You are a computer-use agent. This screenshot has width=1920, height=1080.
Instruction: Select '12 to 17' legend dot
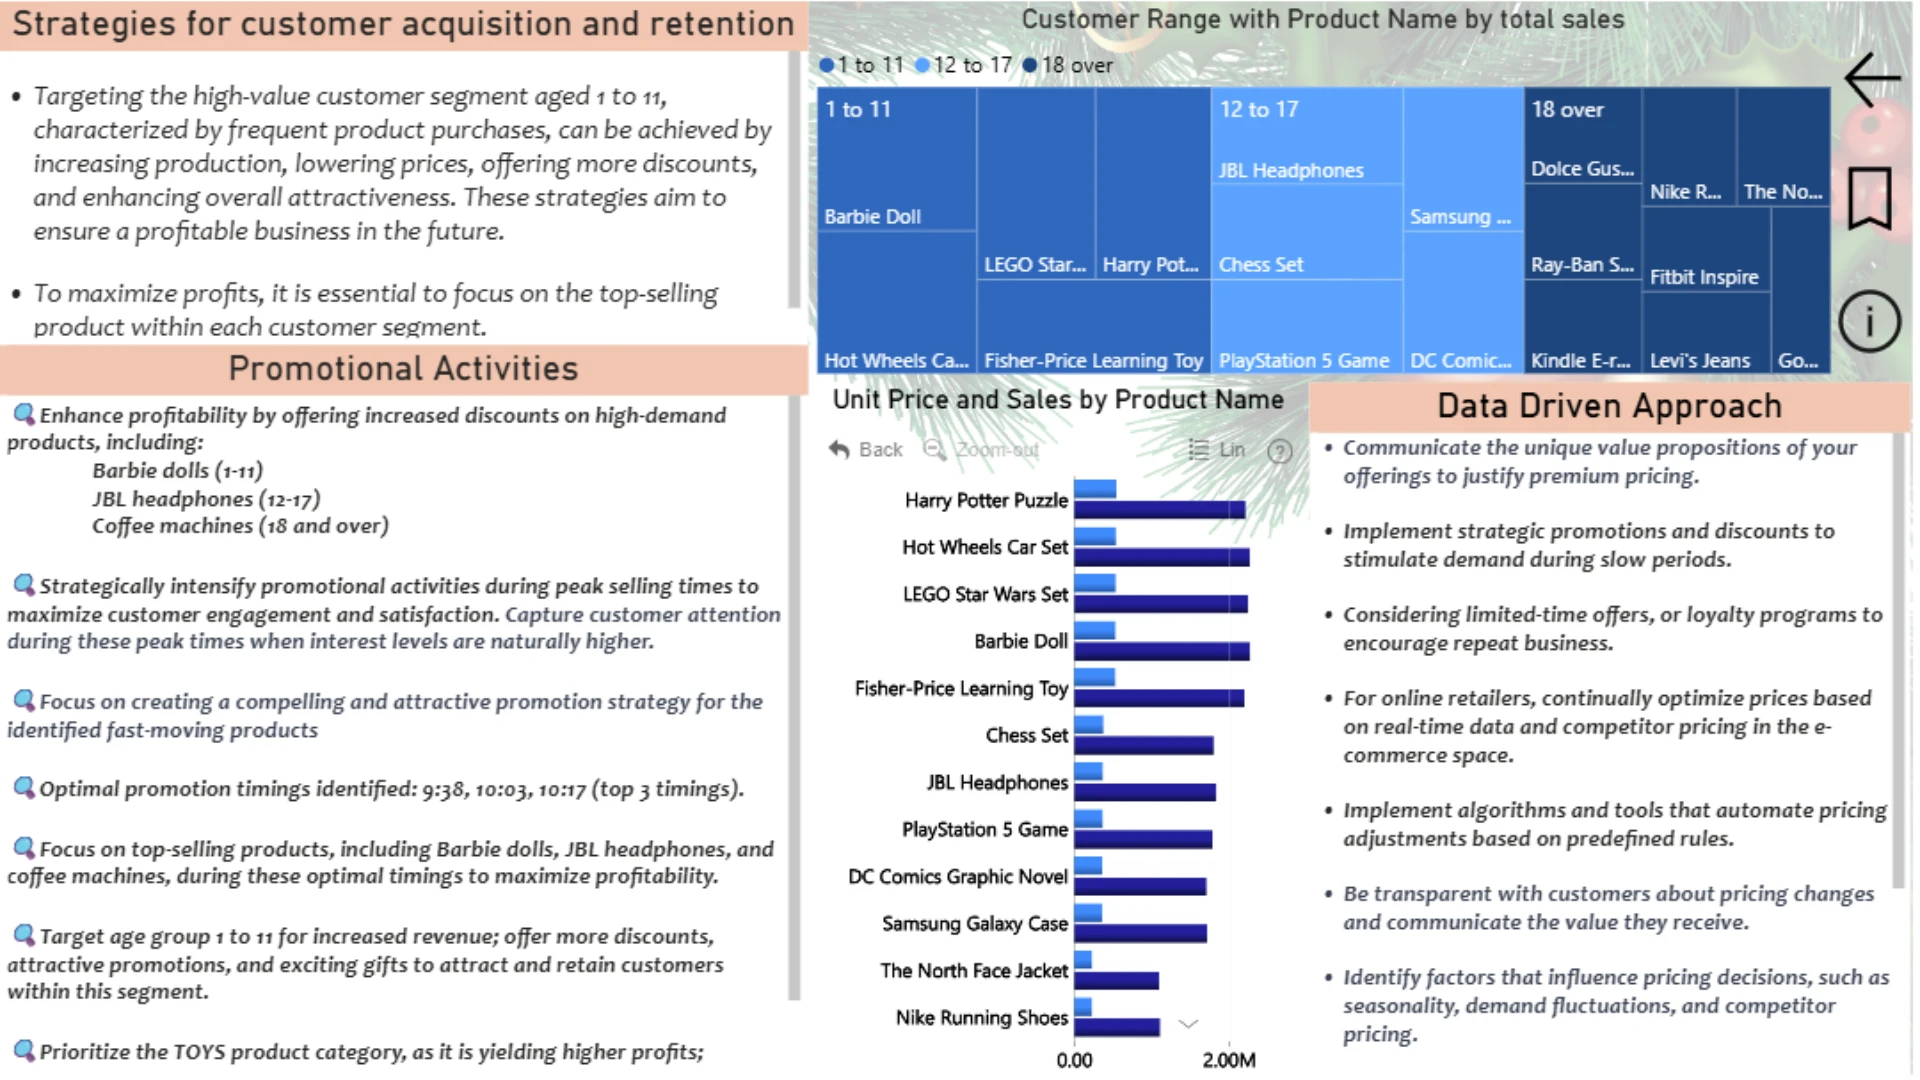coord(922,65)
